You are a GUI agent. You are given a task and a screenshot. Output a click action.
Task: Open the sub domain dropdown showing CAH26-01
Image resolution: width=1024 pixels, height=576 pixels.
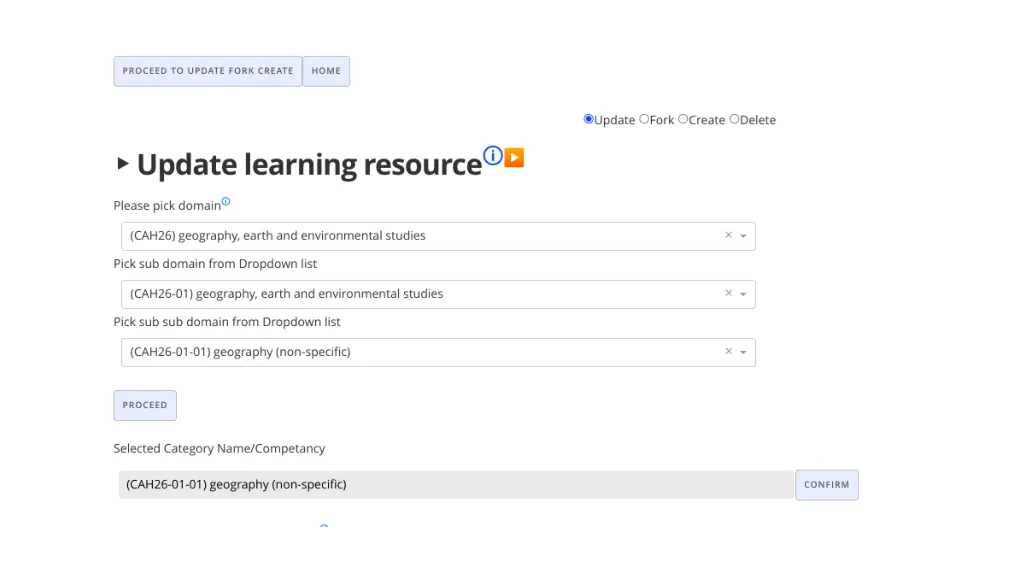tap(438, 294)
